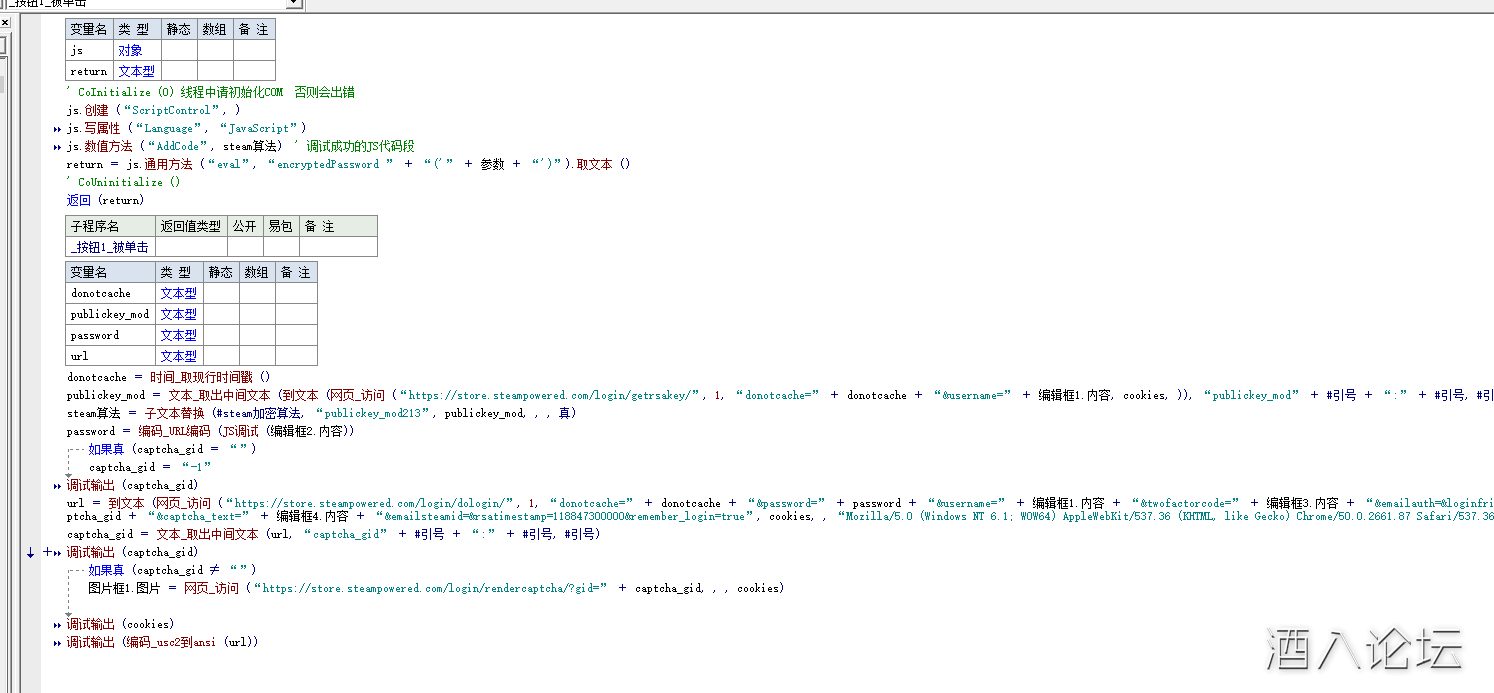Click the 对象 type cell of js
1494x693 pixels.
(x=130, y=50)
